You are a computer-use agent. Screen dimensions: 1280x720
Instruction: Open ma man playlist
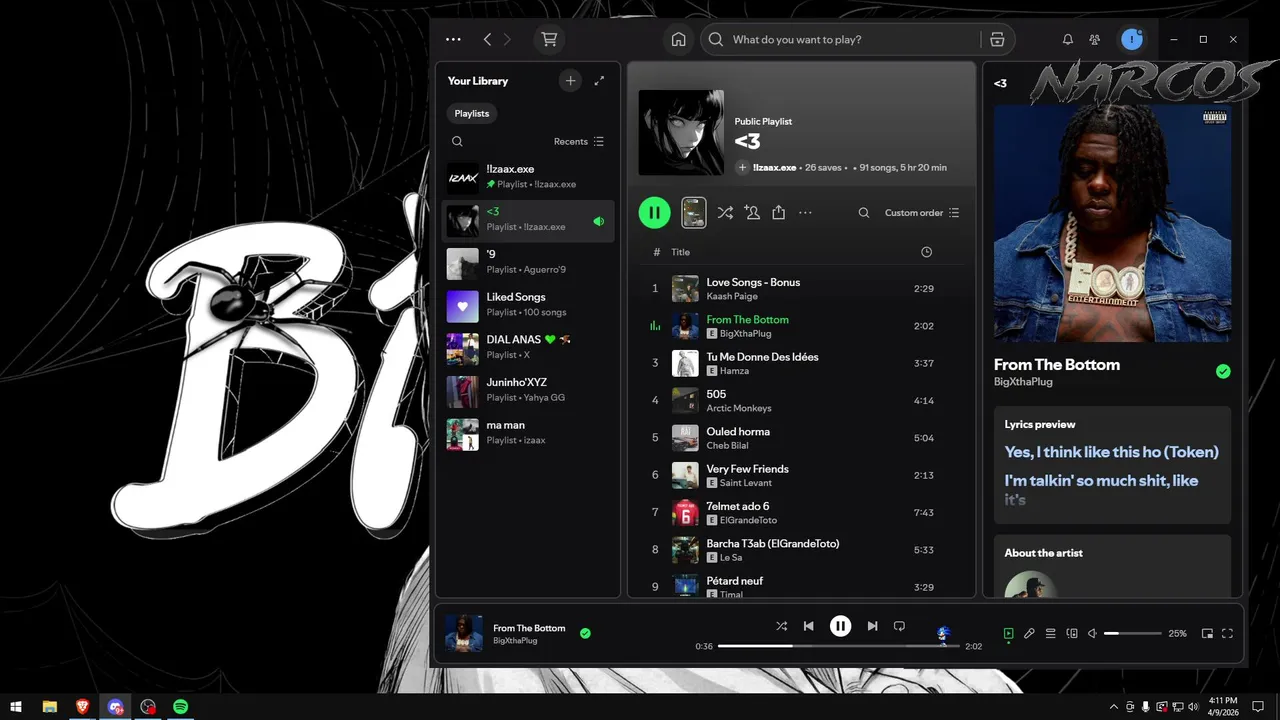tap(528, 432)
